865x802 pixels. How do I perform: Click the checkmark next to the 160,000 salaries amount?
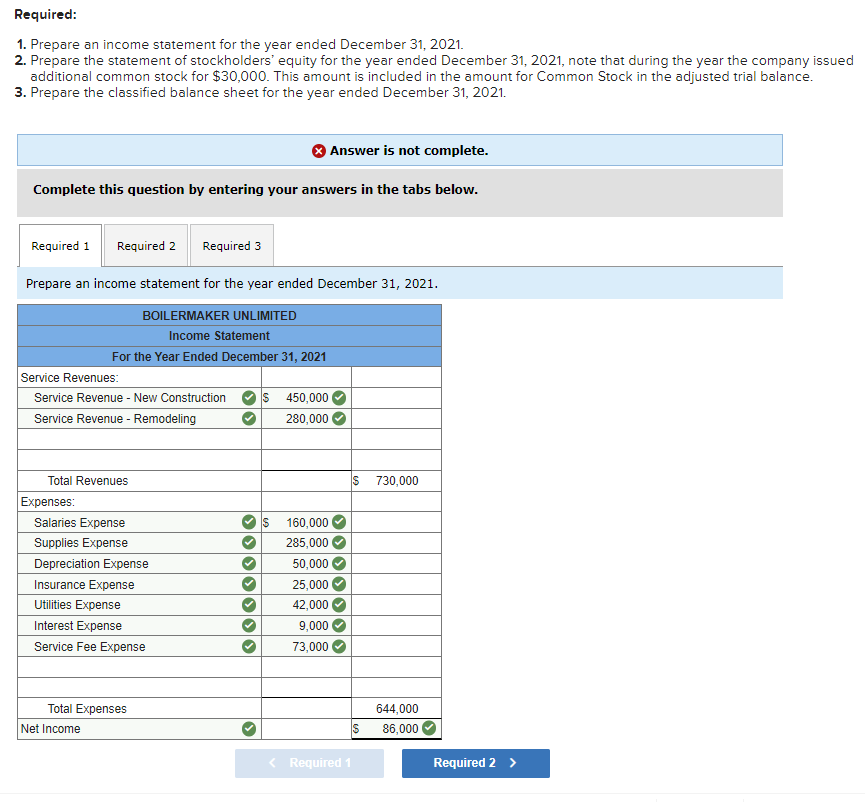click(x=337, y=522)
